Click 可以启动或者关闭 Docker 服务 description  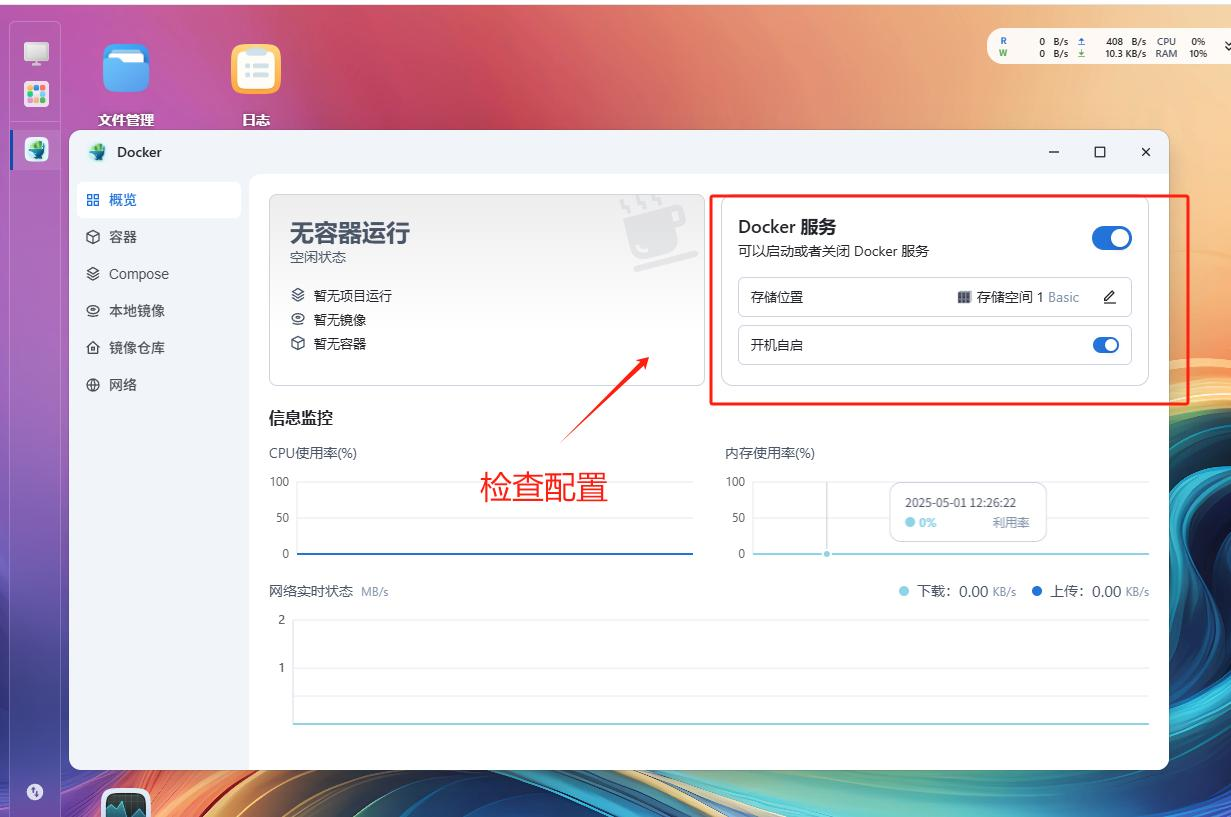[x=833, y=251]
